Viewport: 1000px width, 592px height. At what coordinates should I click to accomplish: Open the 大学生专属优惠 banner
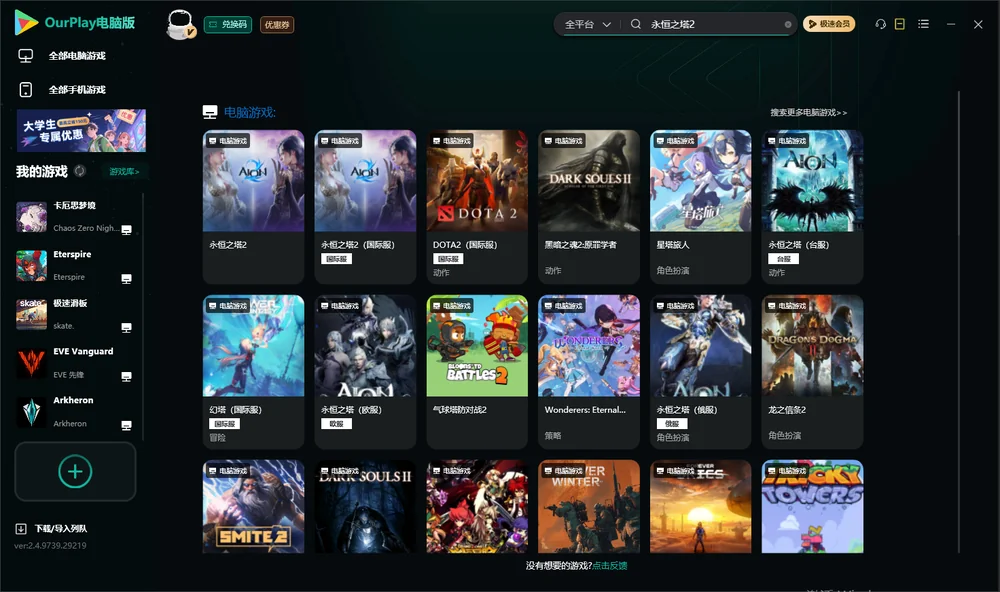(x=81, y=131)
